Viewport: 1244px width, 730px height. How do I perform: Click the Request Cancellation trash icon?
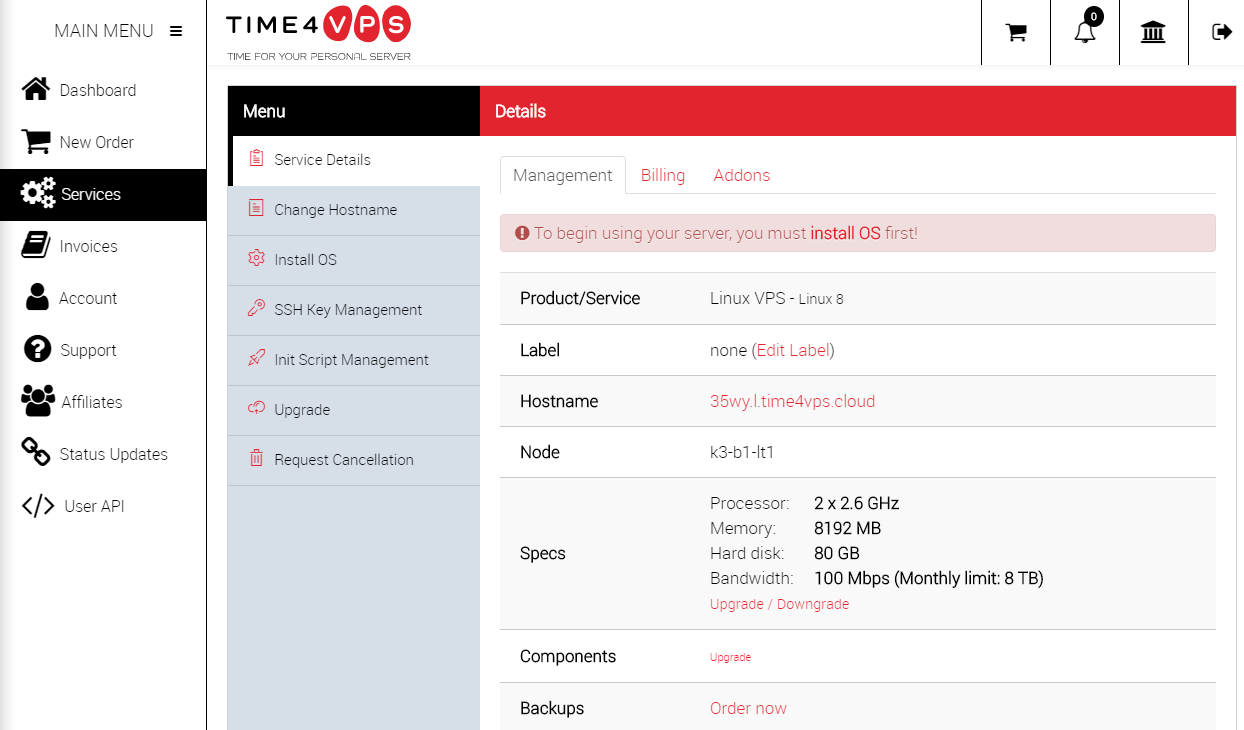256,459
